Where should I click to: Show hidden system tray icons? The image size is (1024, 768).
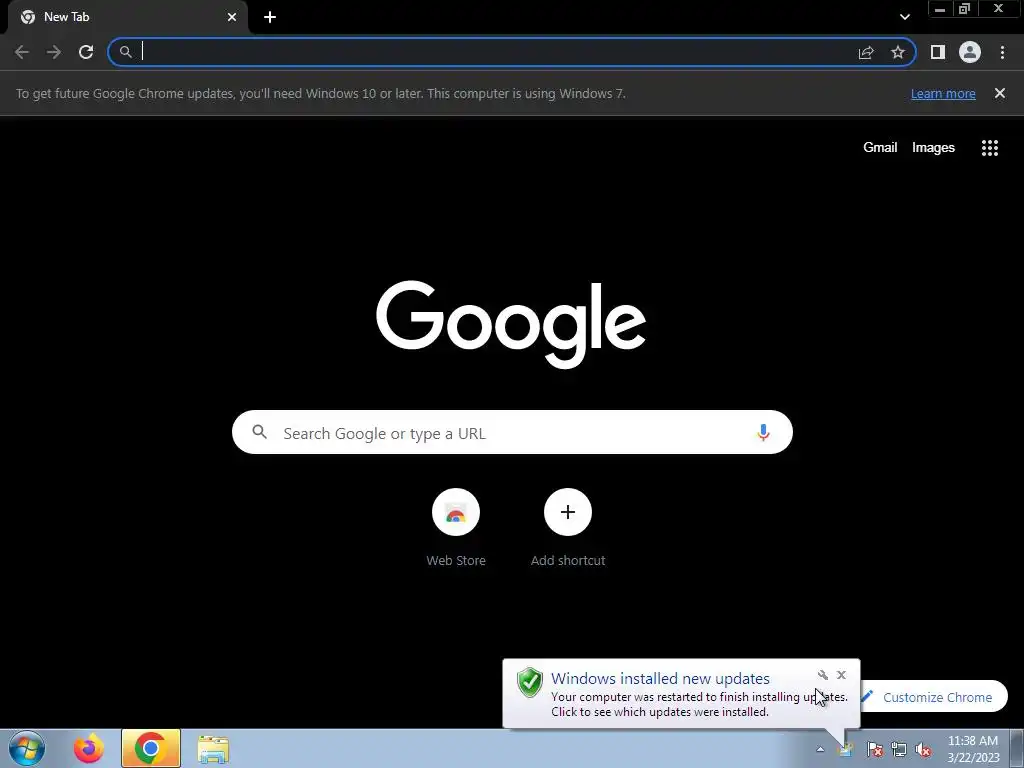(820, 750)
